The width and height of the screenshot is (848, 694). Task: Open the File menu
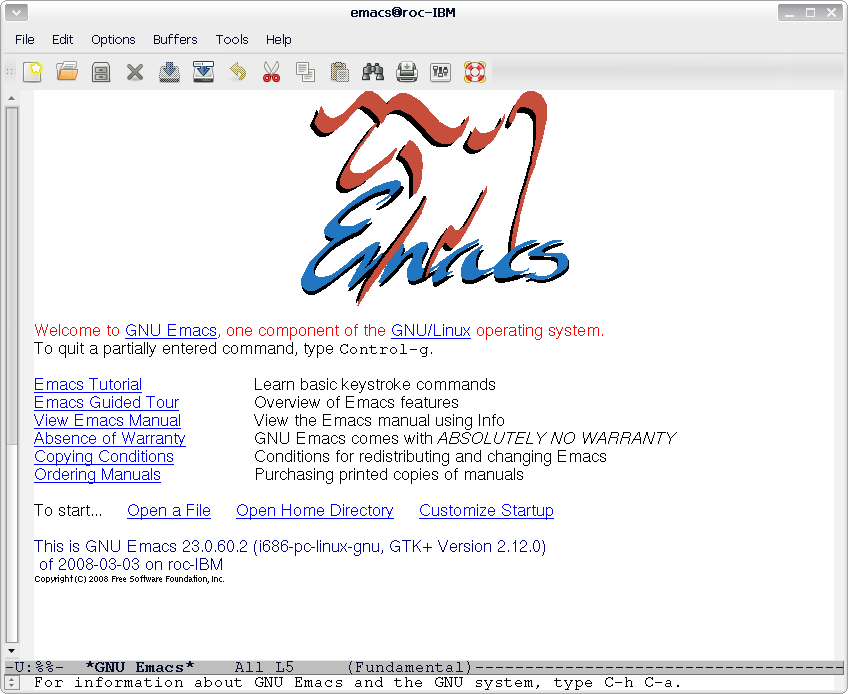pos(25,39)
